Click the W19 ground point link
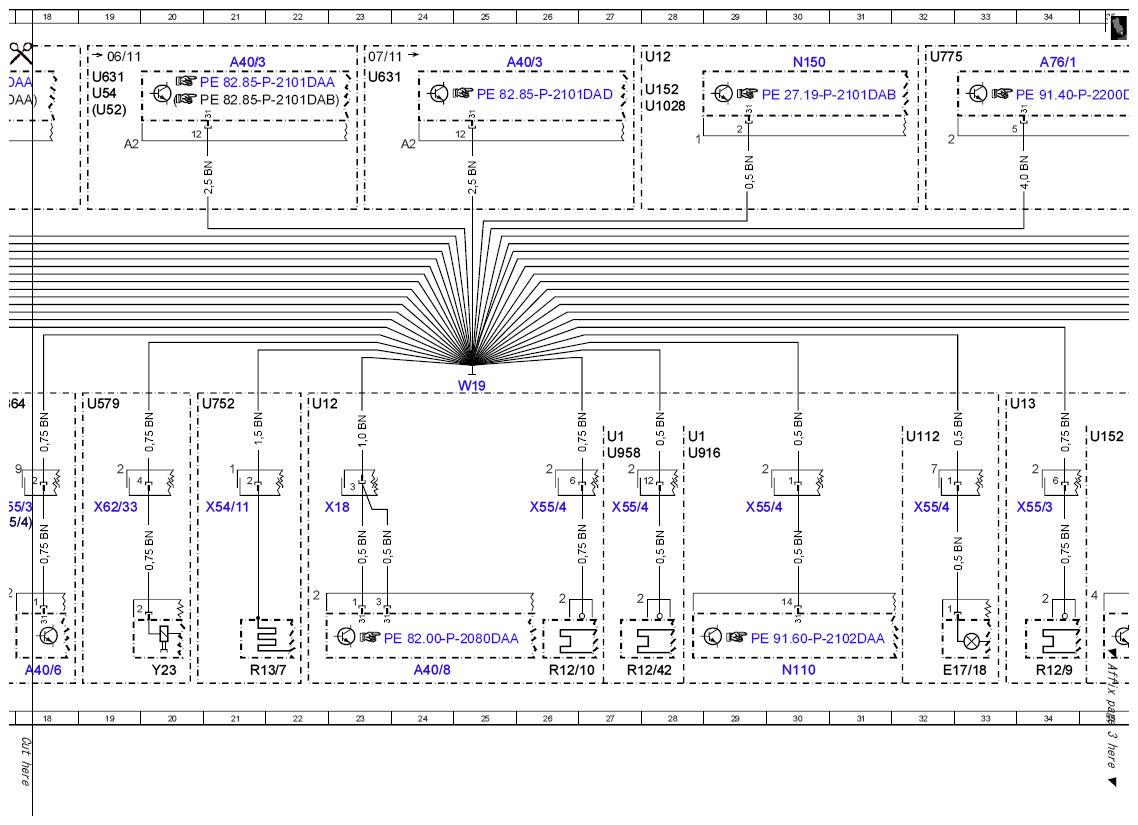The width and height of the screenshot is (1138, 825). click(472, 386)
